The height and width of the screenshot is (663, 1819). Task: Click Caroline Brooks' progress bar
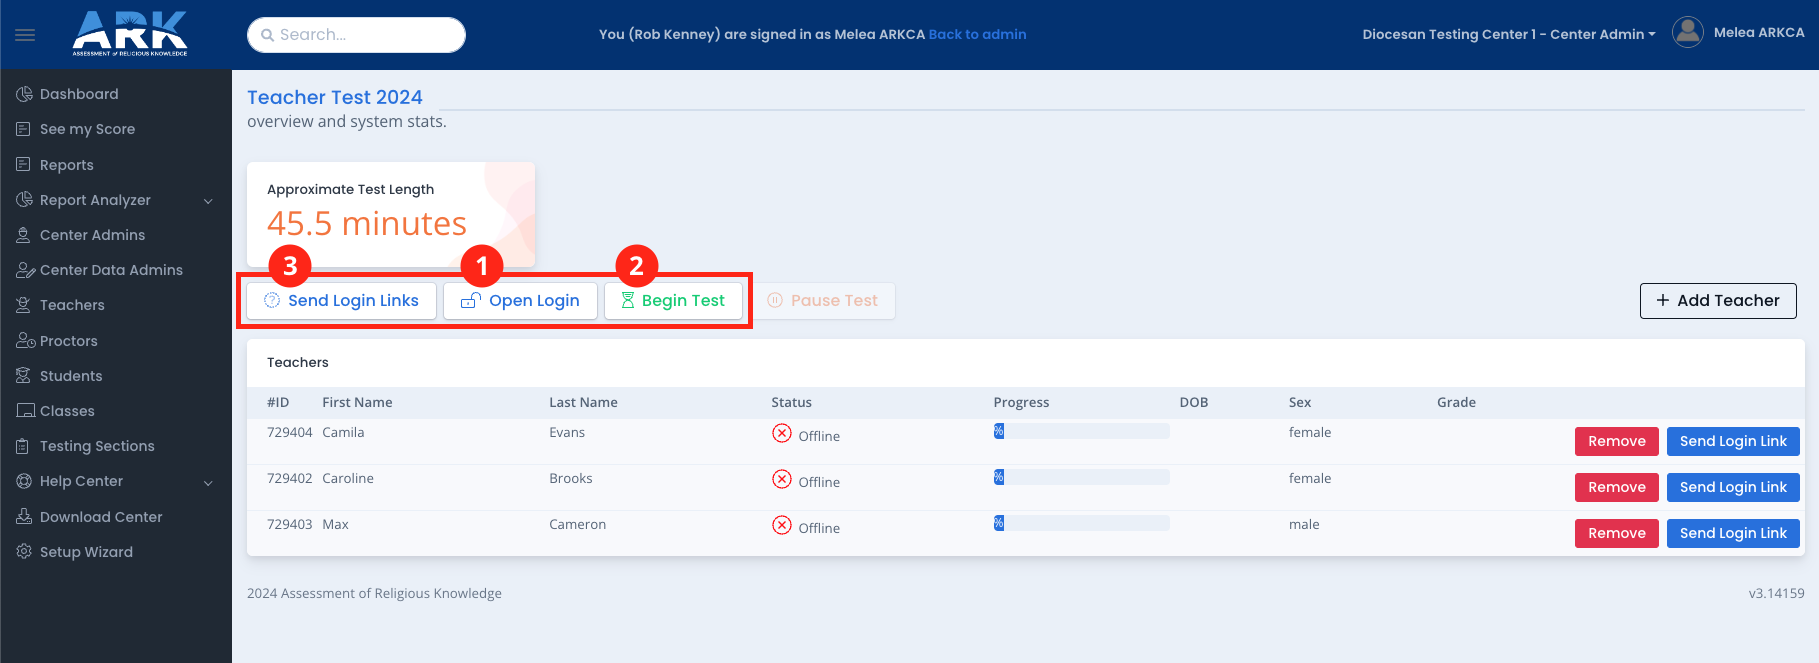tap(1080, 478)
